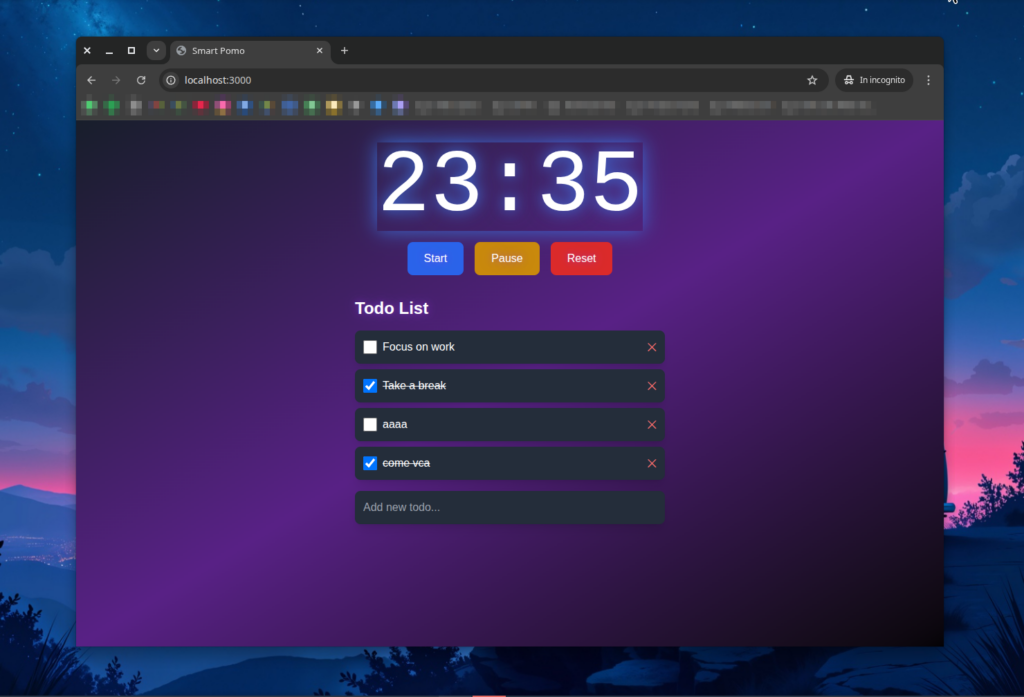The image size is (1024, 697).
Task: Mark "aaaa" todo as completed
Action: [370, 425]
